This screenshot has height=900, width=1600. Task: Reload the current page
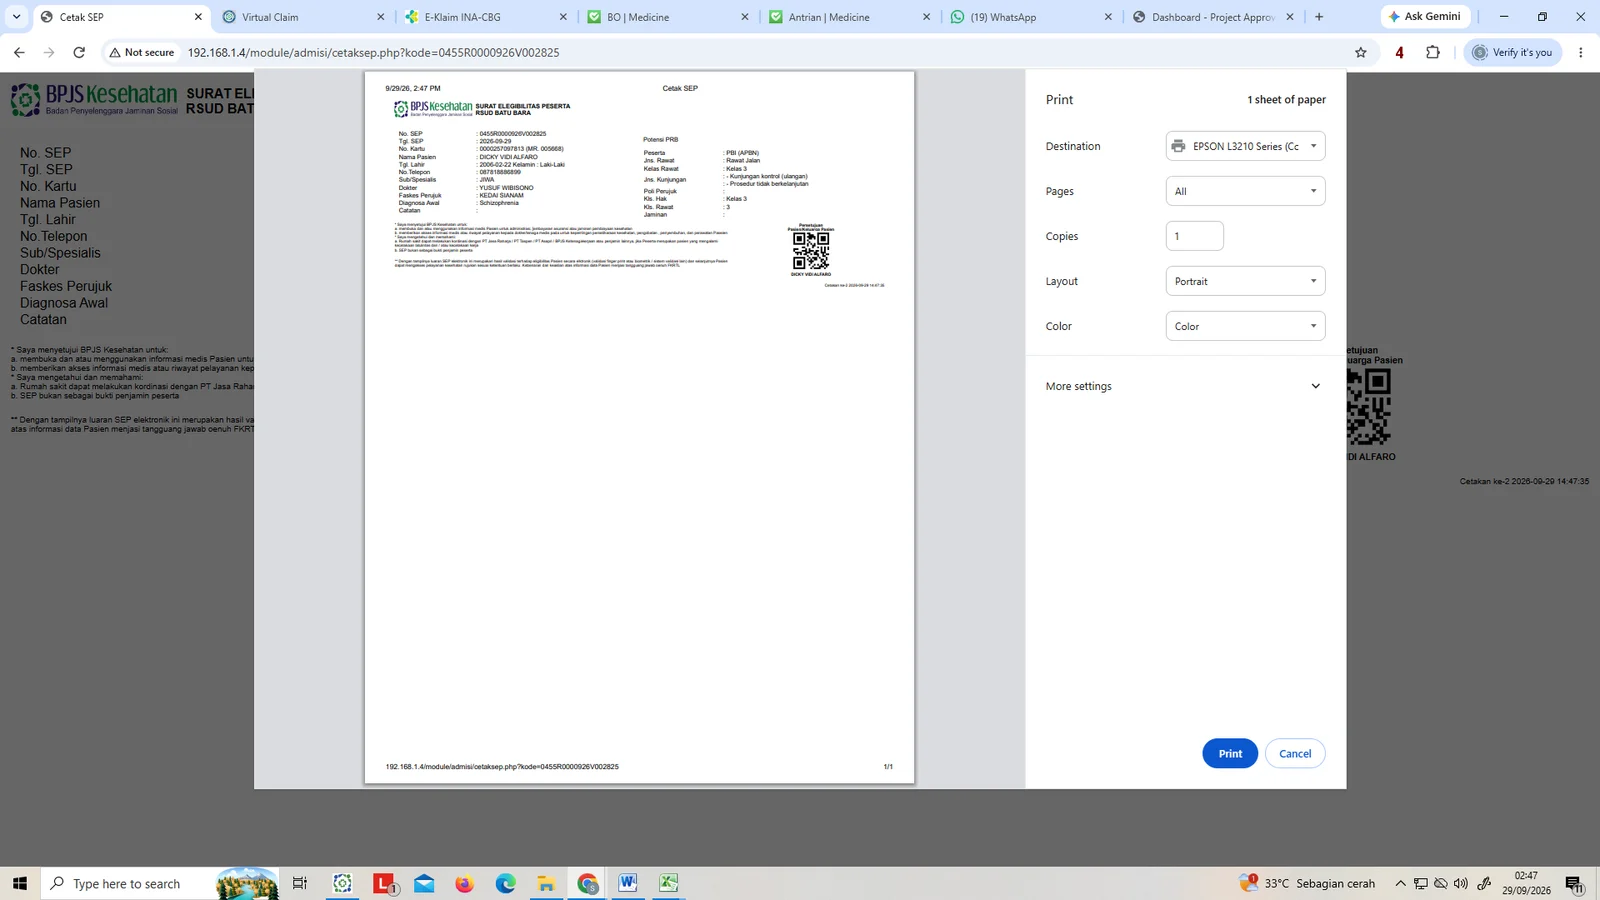(x=79, y=52)
